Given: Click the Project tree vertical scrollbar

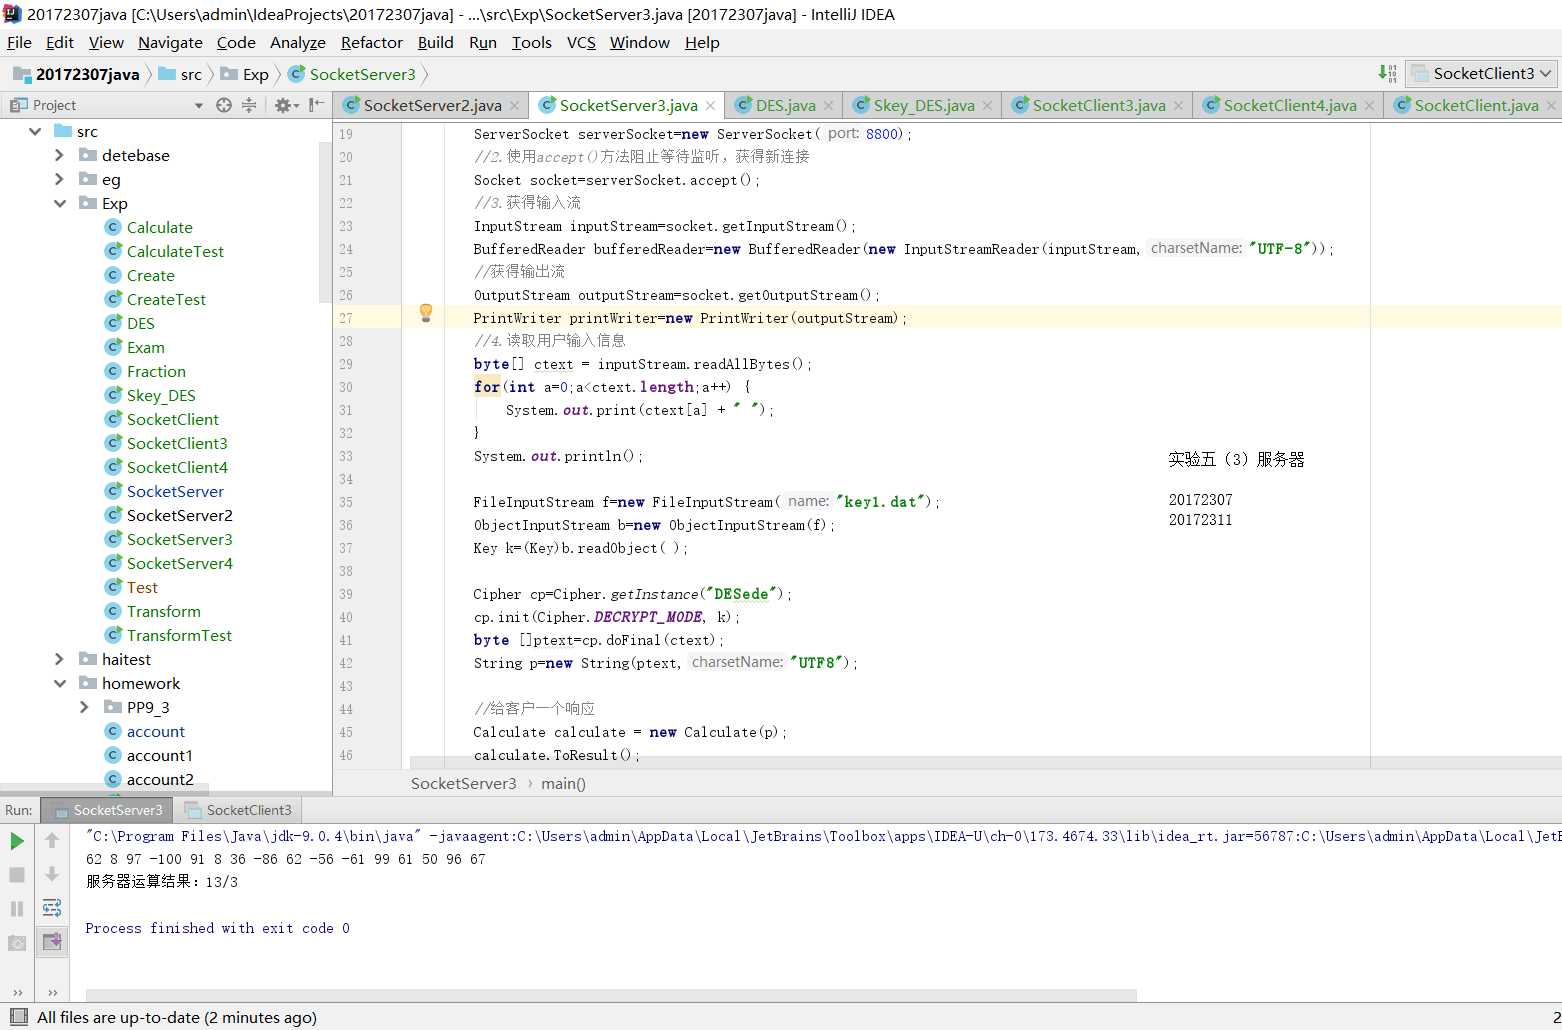Looking at the screenshot, I should point(324,222).
